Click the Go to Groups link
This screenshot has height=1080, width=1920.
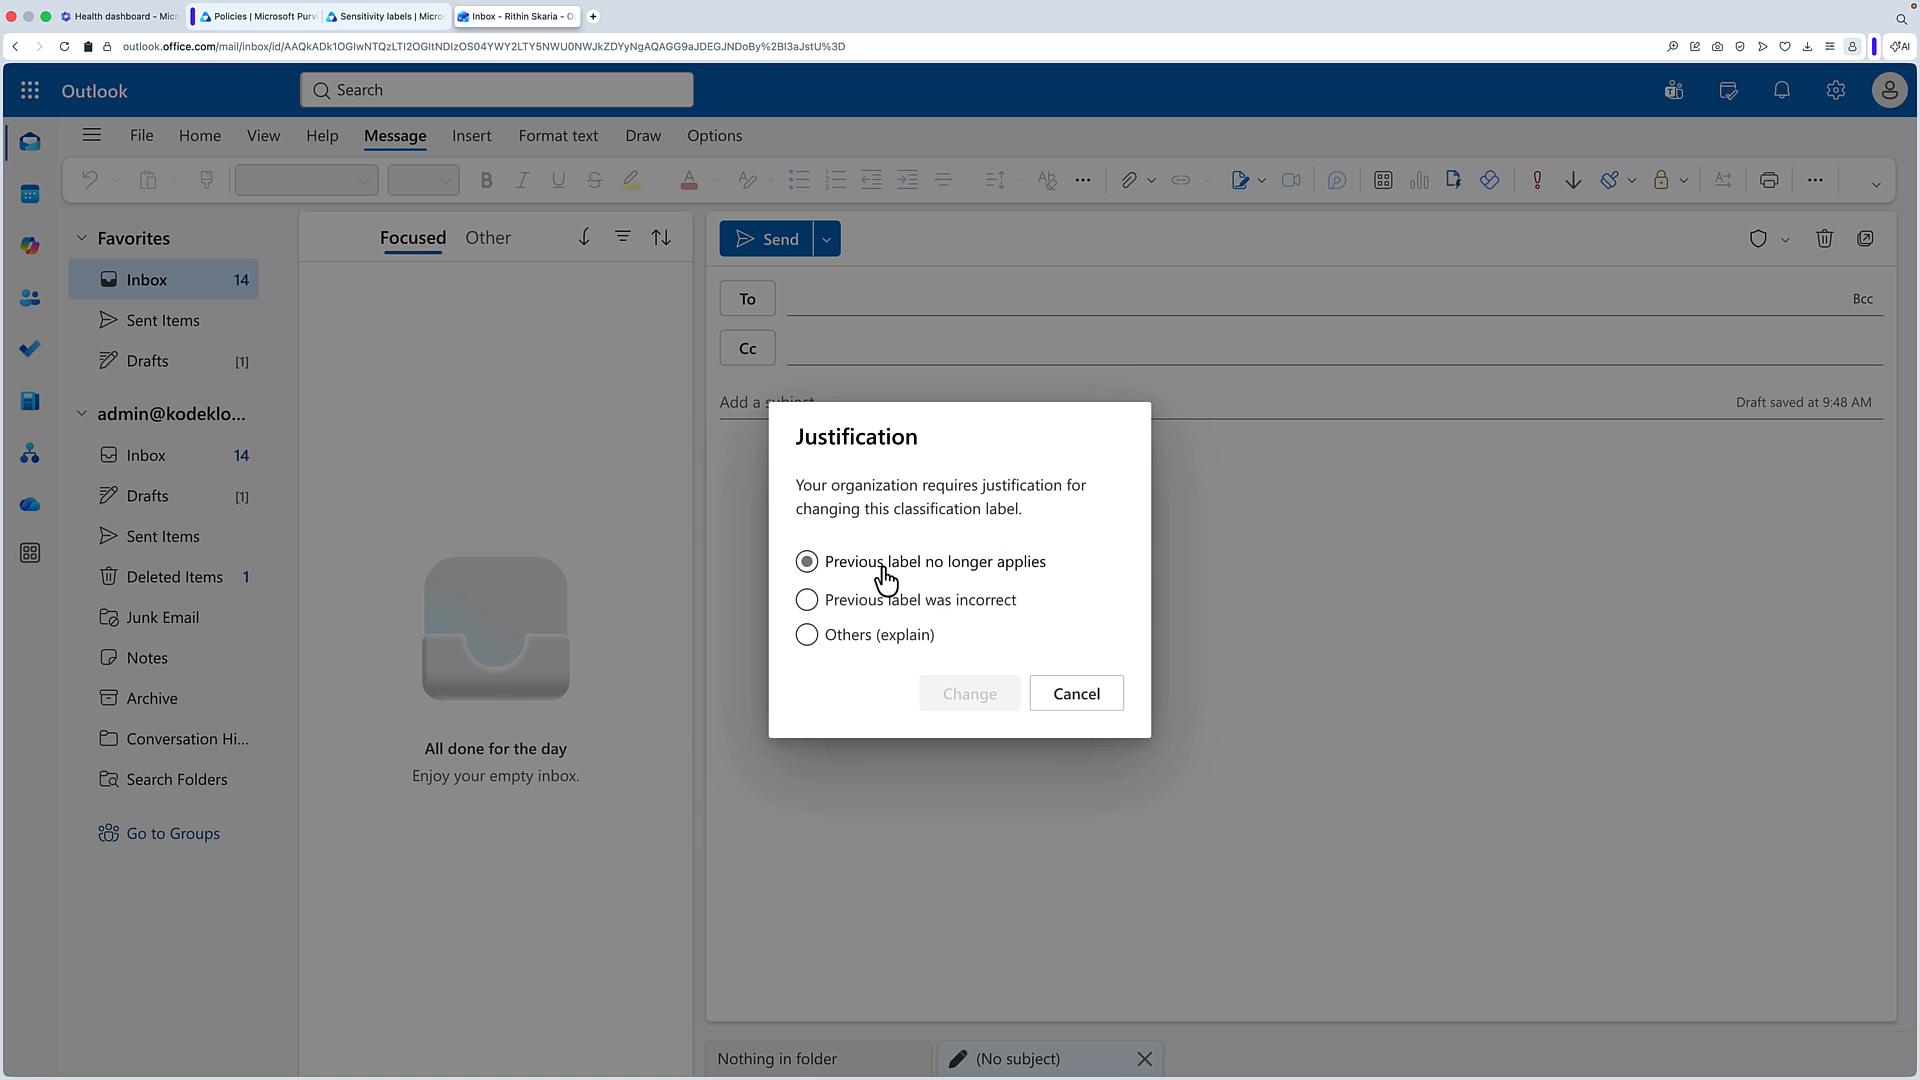click(173, 833)
